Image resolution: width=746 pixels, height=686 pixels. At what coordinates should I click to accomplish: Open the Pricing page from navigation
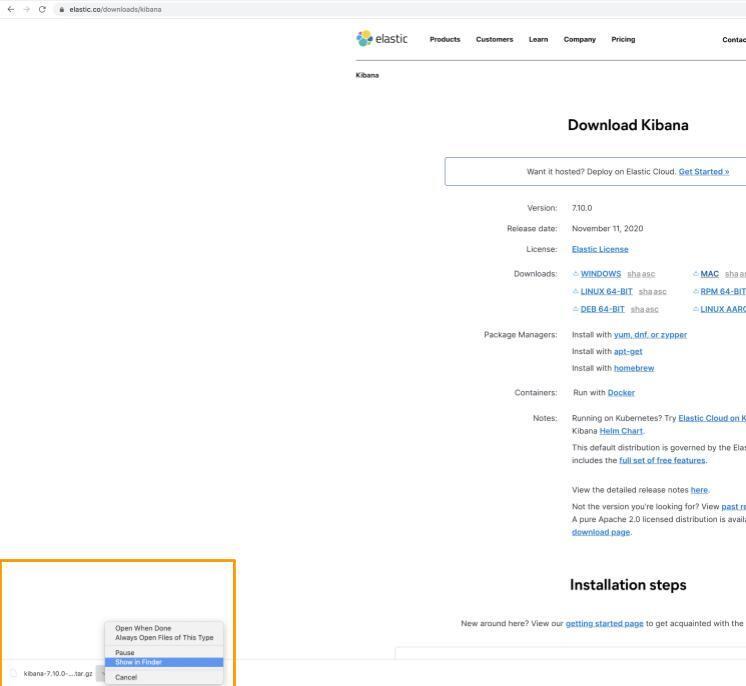tap(623, 39)
